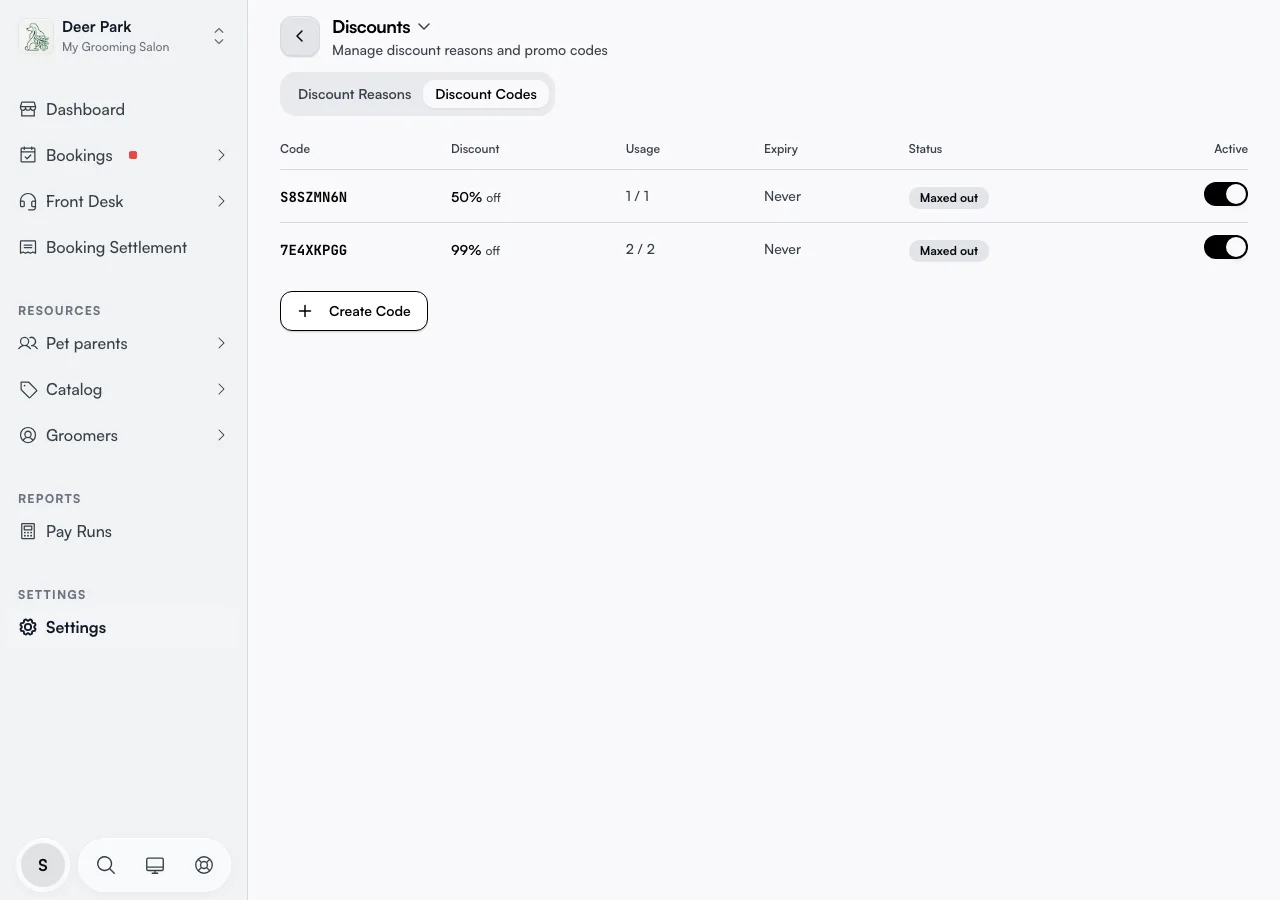This screenshot has height=900, width=1280.
Task: Click the My Grooming Salon subtitle
Action: coord(116,47)
